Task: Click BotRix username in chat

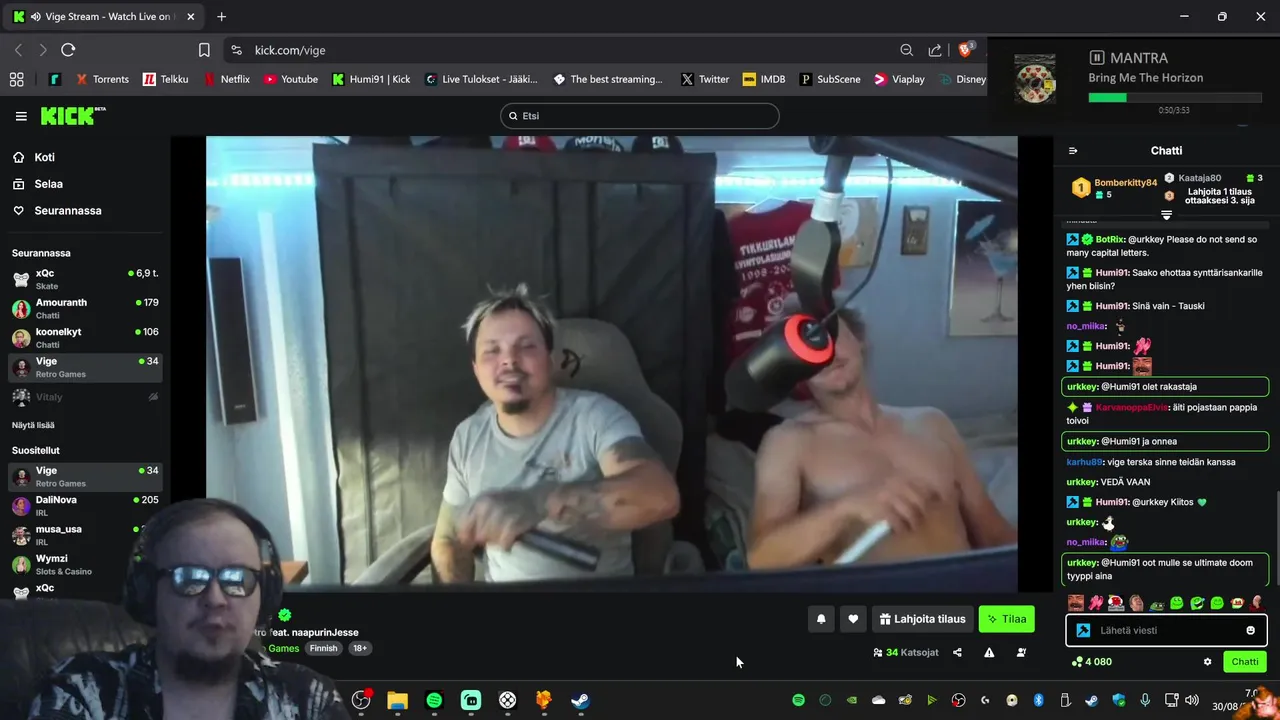Action: point(1110,239)
